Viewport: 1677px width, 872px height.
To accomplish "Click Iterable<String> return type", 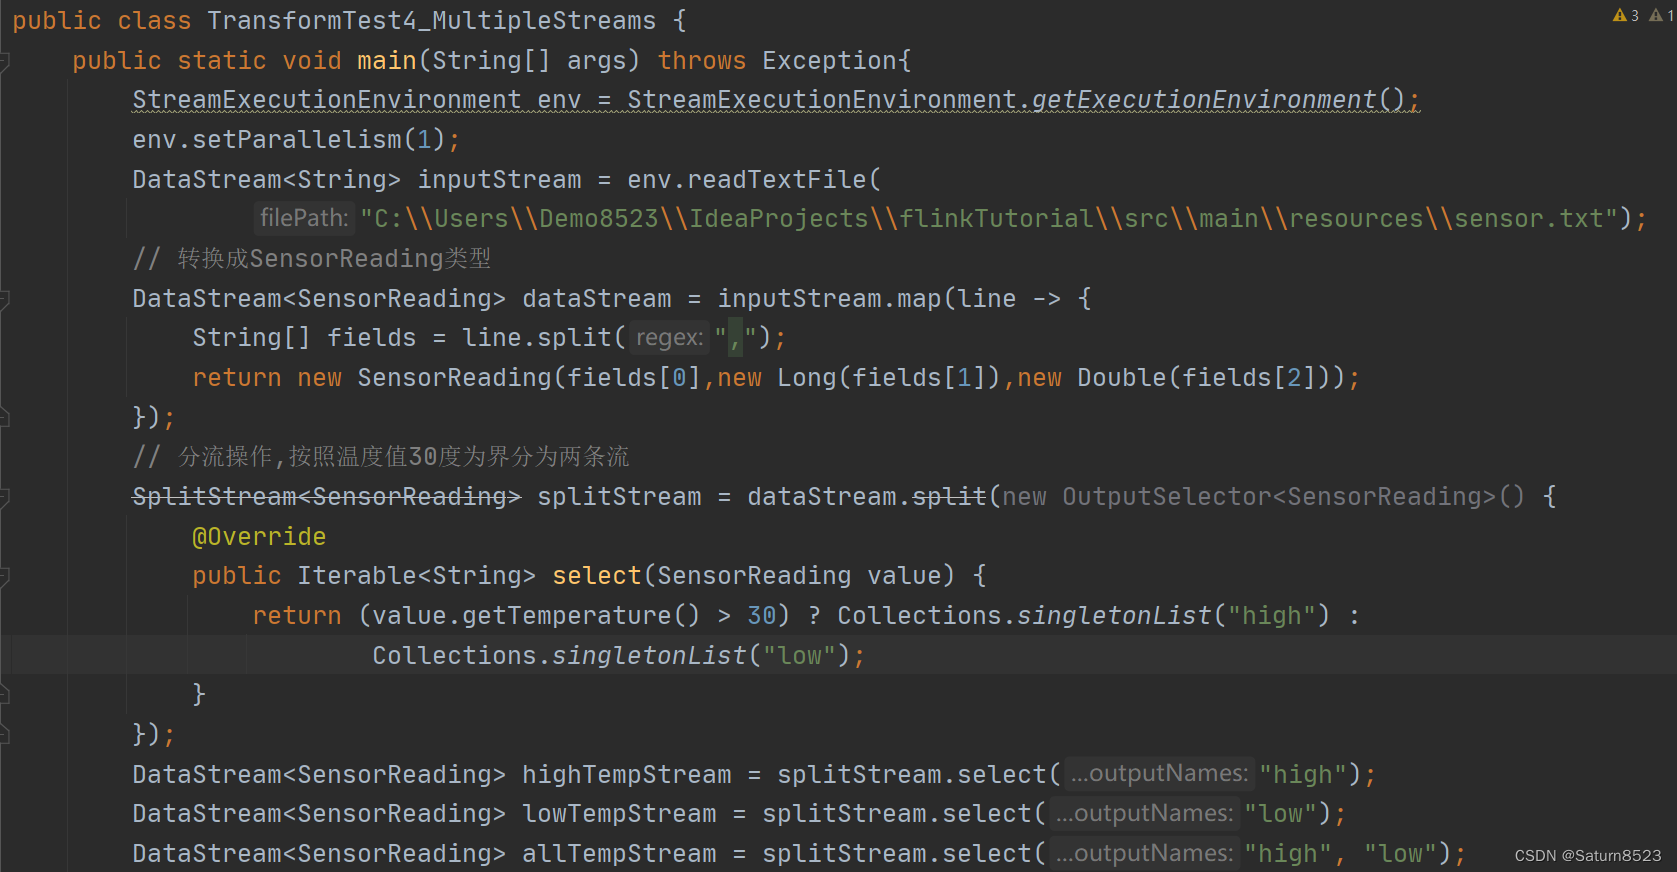I will coord(417,576).
